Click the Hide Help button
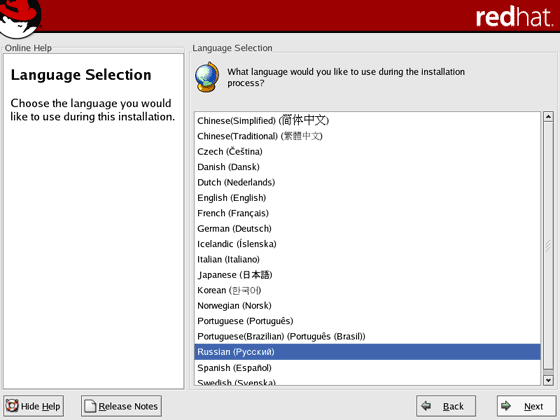The width and height of the screenshot is (560, 420). pos(34,406)
